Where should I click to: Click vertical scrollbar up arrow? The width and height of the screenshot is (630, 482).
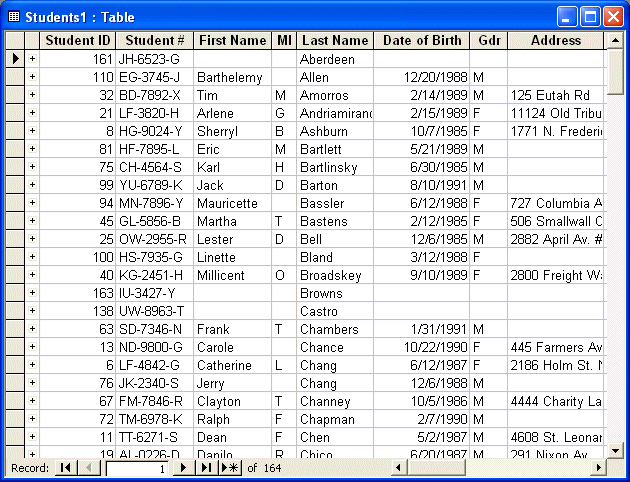[x=615, y=40]
